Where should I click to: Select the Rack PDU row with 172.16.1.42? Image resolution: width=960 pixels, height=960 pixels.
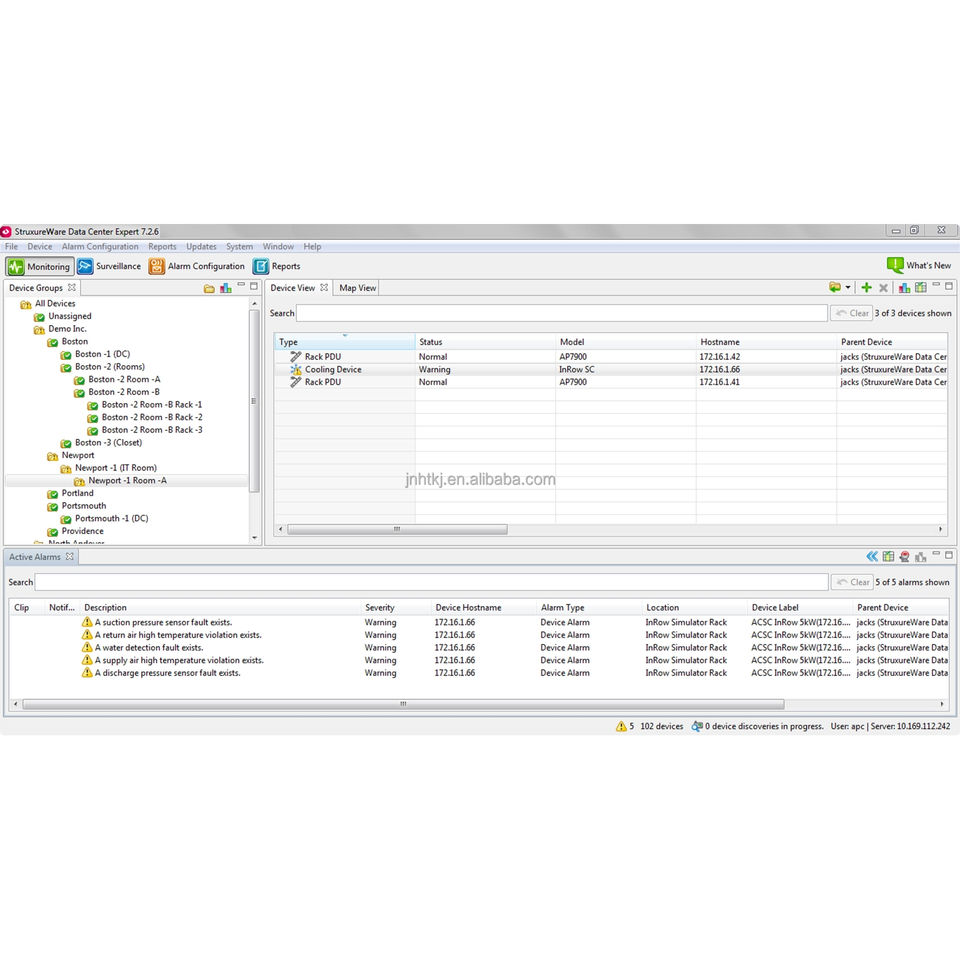coord(611,356)
